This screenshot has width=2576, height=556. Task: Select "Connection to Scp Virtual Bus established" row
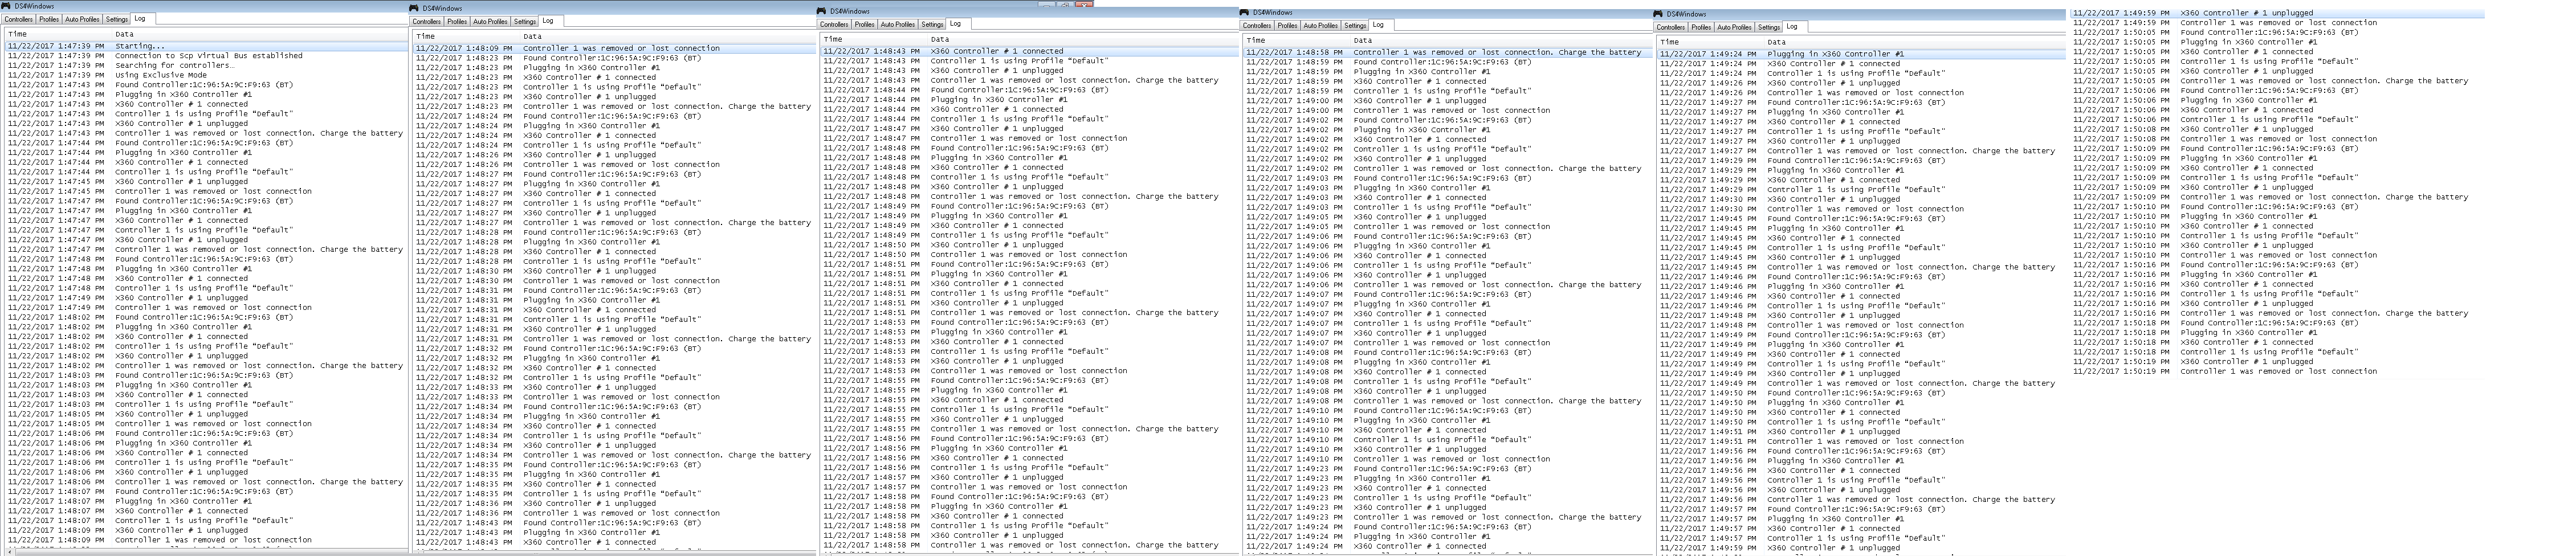pos(206,56)
